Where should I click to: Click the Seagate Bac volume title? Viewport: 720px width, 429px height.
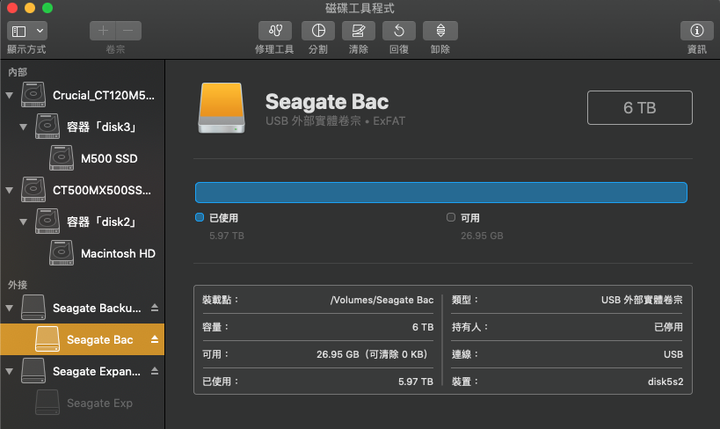[x=327, y=102]
